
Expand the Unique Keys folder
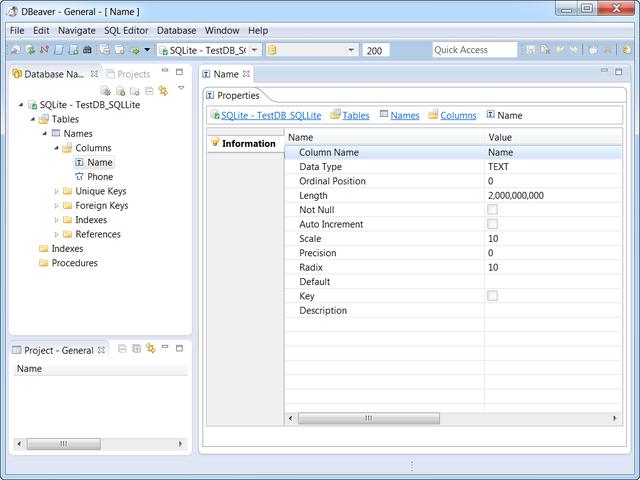click(x=56, y=191)
